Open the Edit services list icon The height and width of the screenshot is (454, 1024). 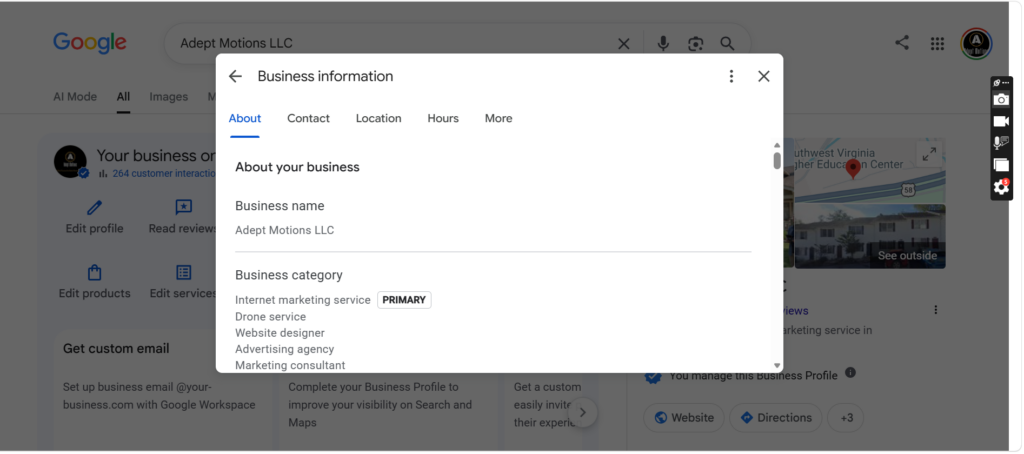click(x=184, y=272)
